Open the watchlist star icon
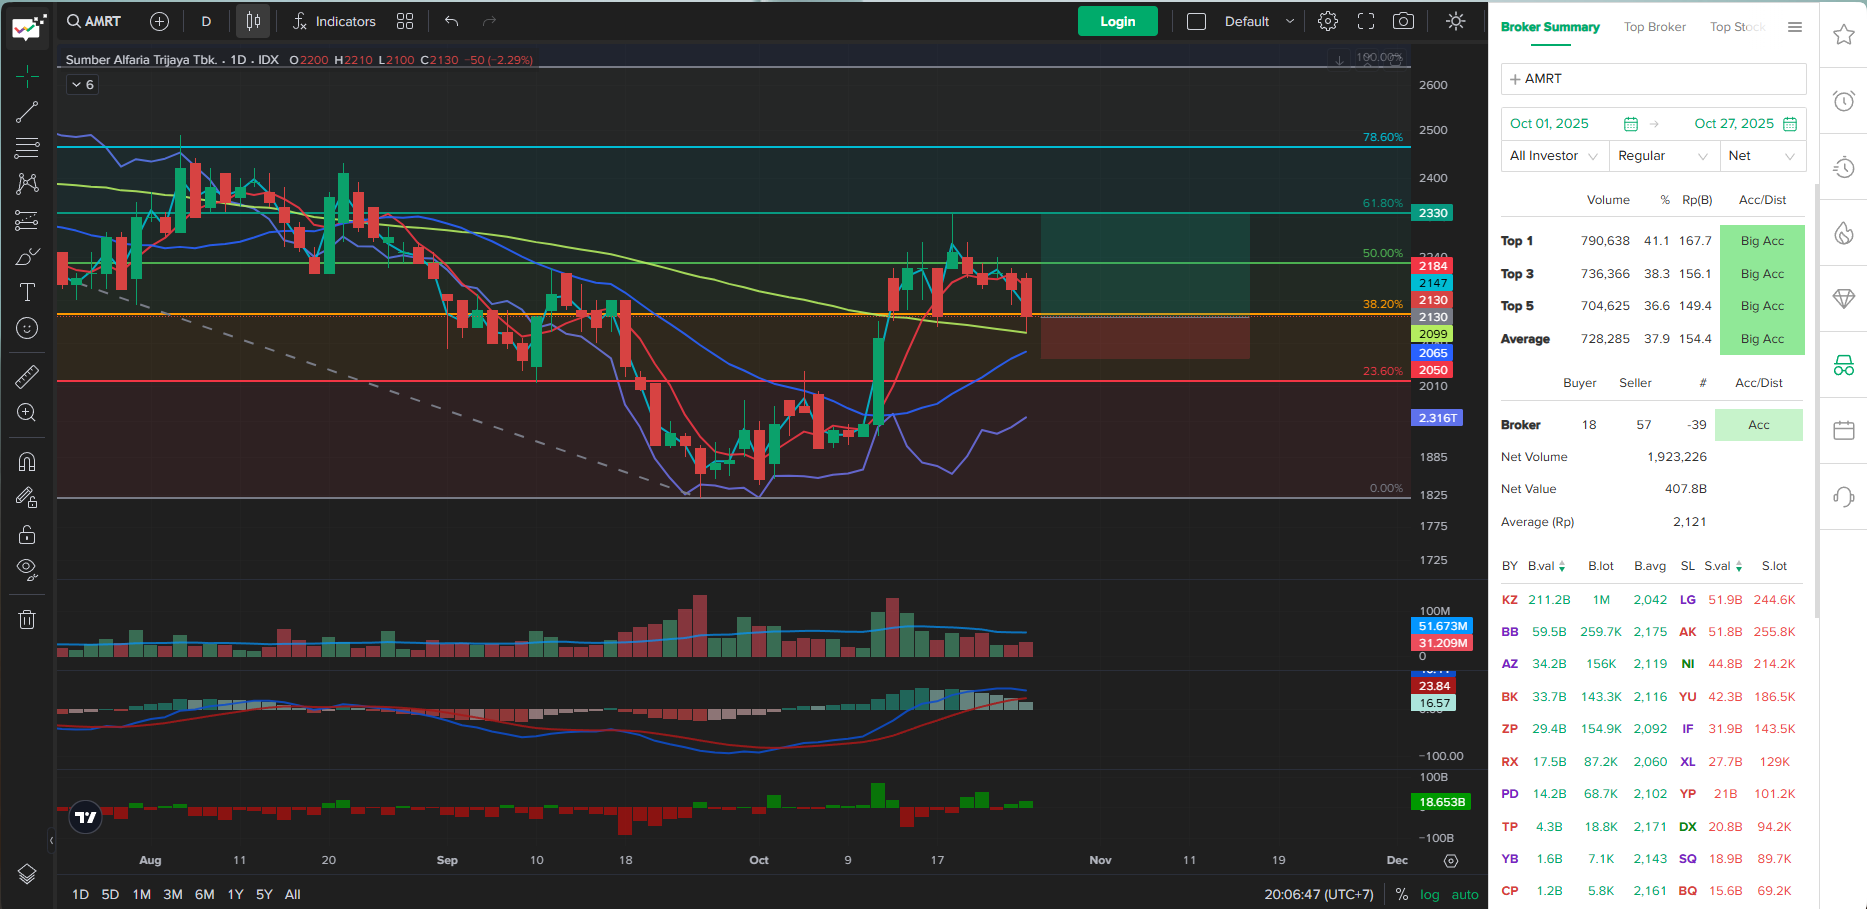 1844,35
